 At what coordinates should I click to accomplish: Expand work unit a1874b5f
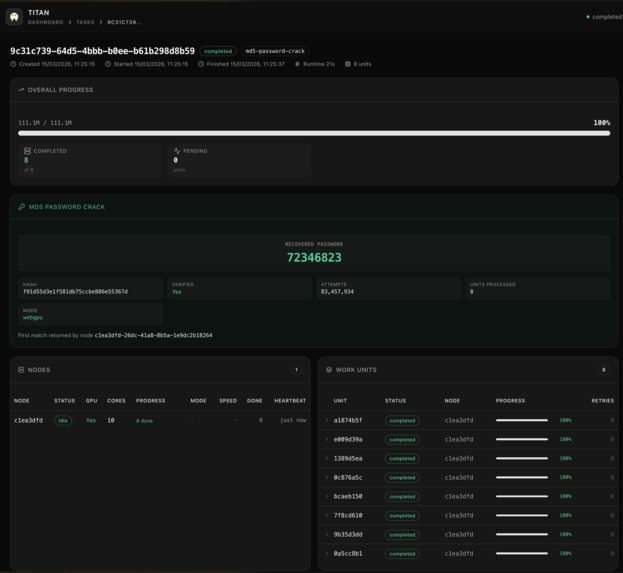[327, 420]
